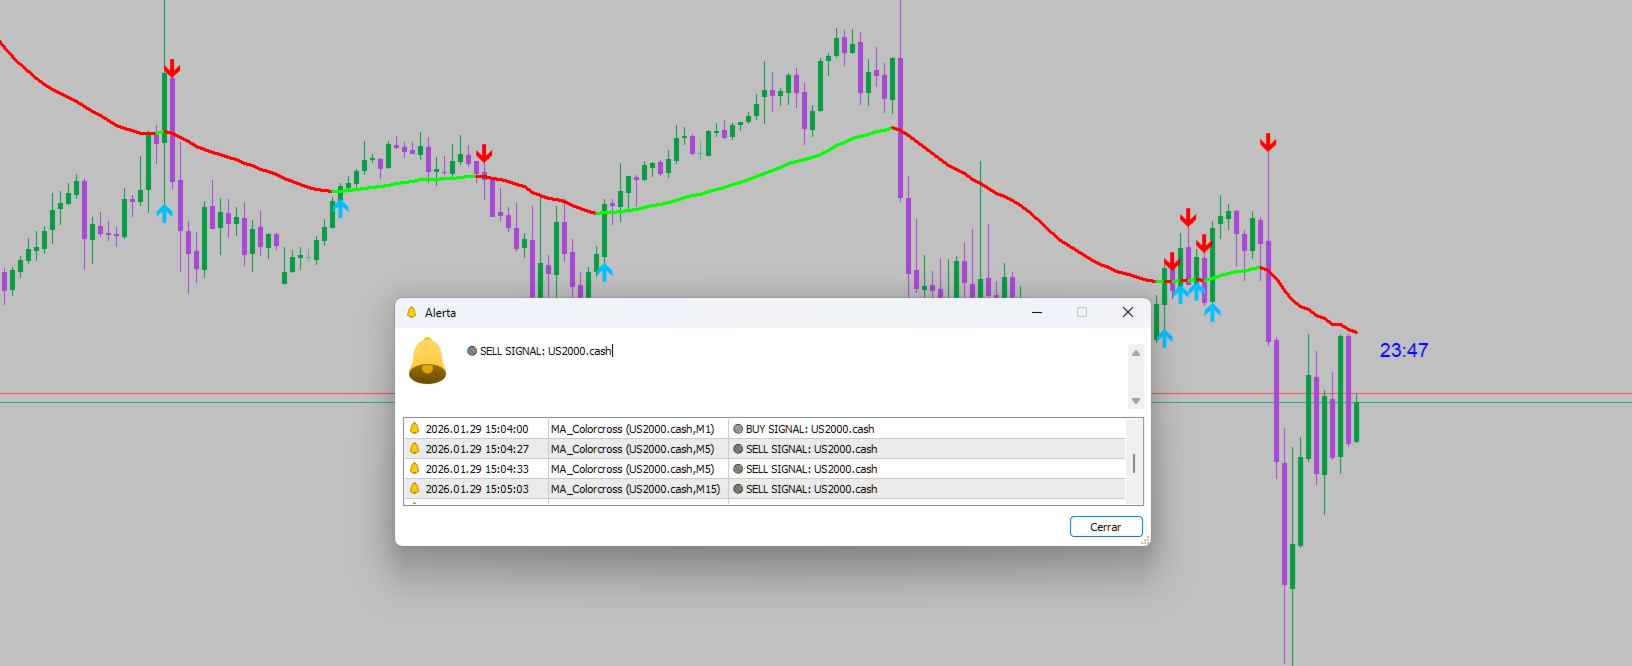Click MA_Colorcross (US2000.cash,M15) source cell
The height and width of the screenshot is (666, 1632).
tap(638, 489)
